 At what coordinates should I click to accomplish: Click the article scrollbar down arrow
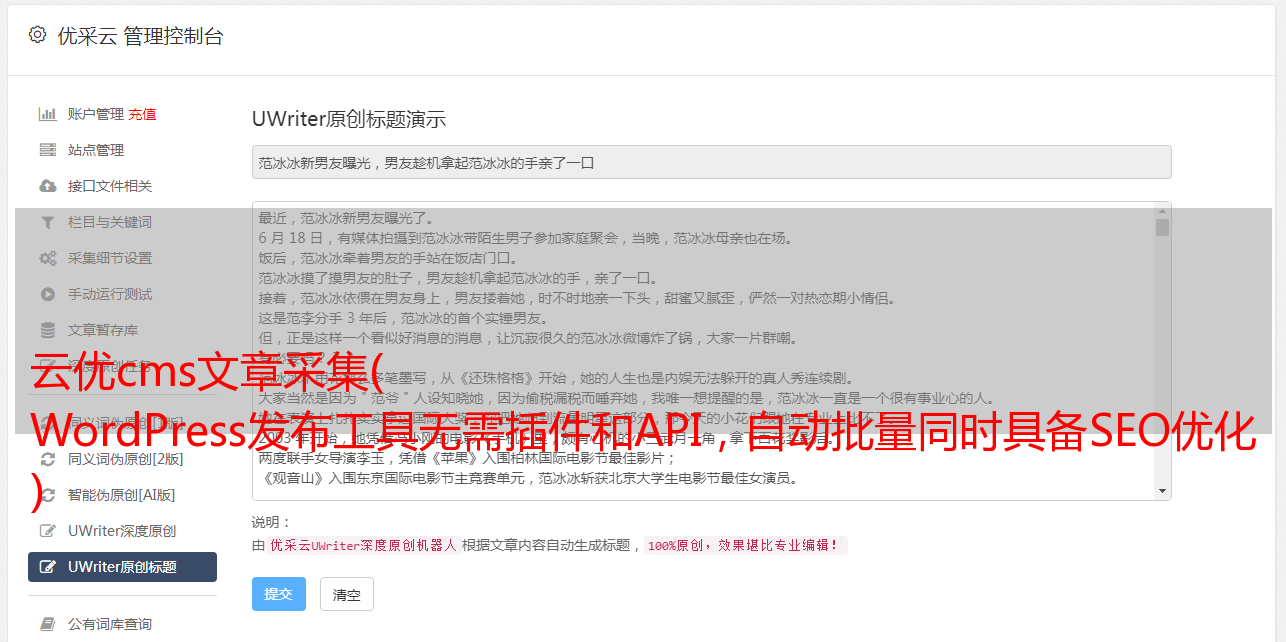1162,491
